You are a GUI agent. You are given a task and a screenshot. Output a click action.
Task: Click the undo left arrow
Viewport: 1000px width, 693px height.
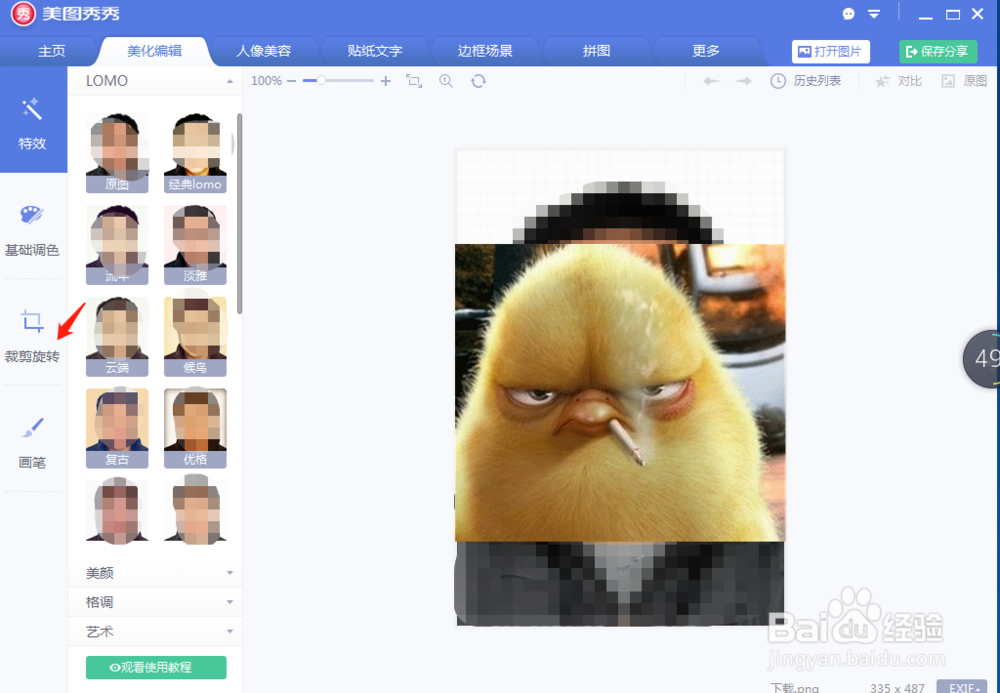(x=711, y=81)
